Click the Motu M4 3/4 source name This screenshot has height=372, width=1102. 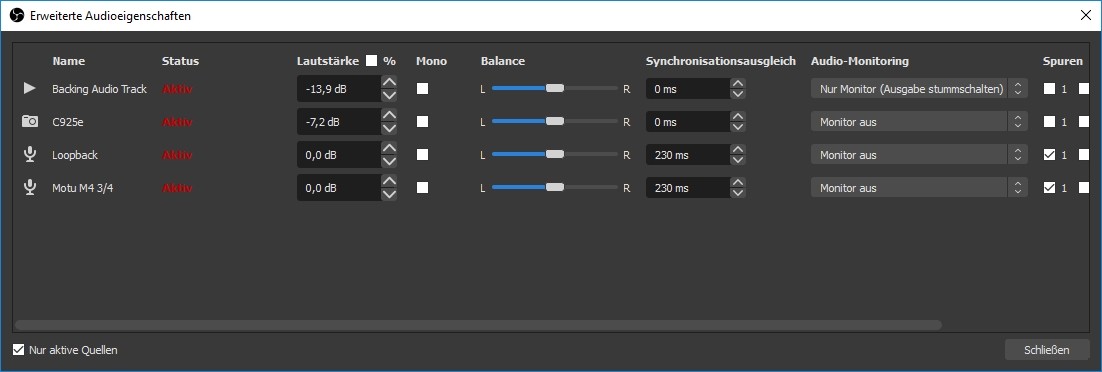(82, 188)
